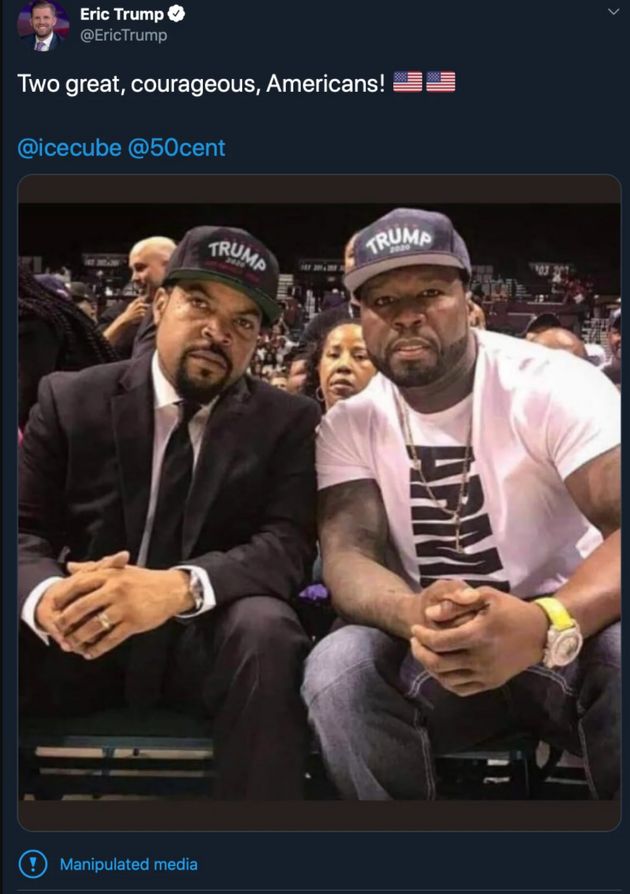Open the @EricTrump handle link

124,36
